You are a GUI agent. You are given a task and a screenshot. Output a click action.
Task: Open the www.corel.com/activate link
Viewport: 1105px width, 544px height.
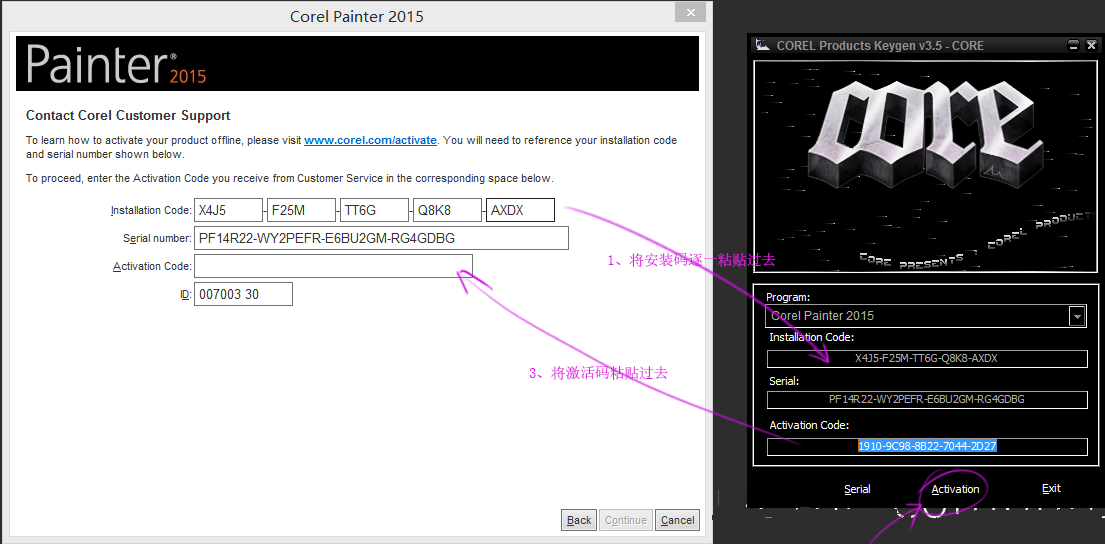pyautogui.click(x=371, y=140)
